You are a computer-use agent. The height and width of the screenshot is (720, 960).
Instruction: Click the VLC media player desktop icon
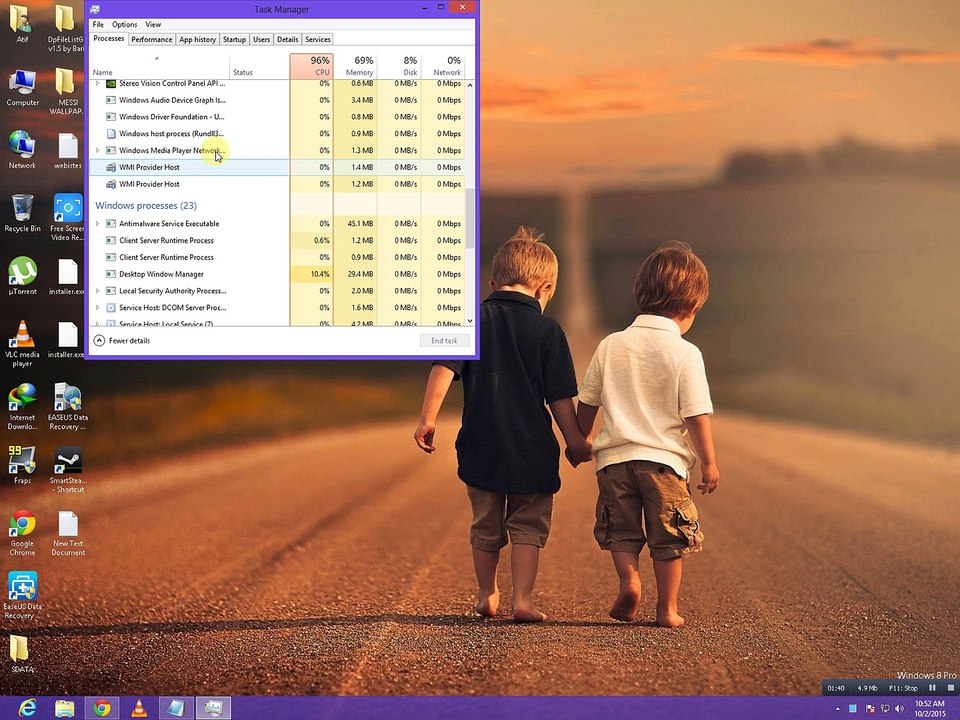pyautogui.click(x=22, y=343)
